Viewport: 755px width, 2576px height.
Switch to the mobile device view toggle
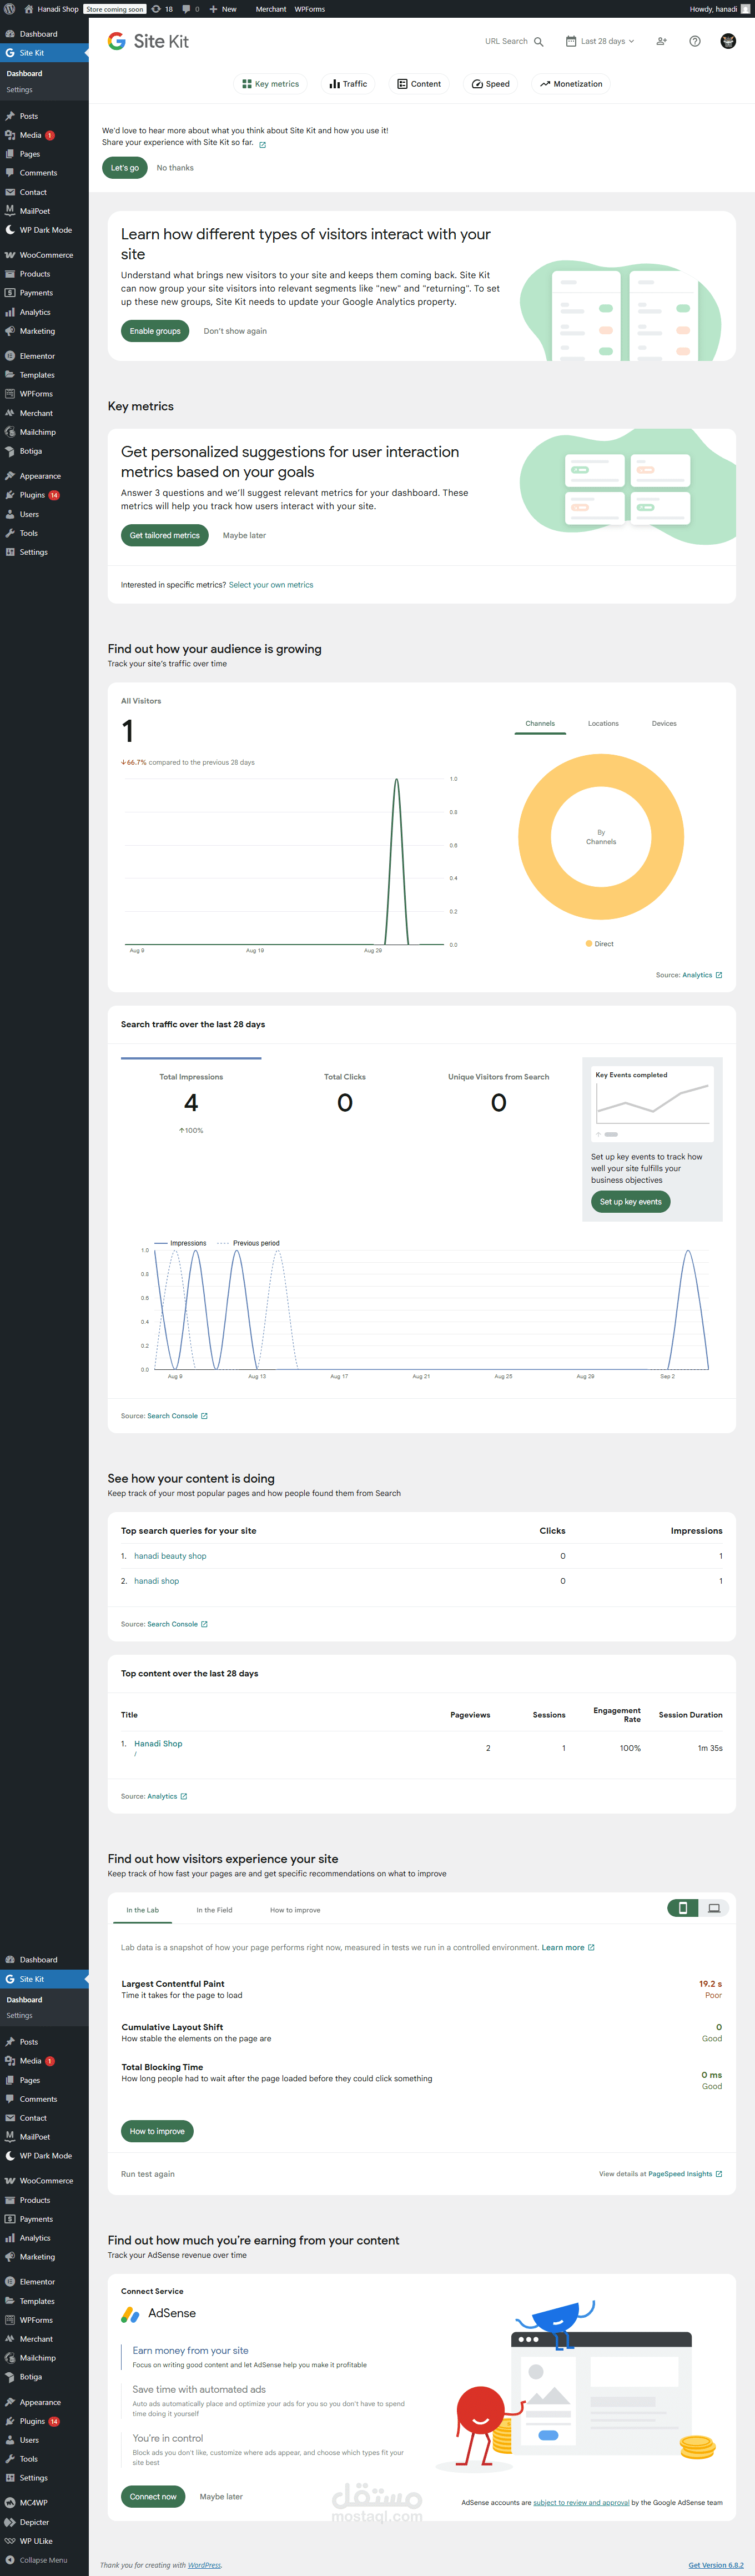click(x=683, y=1908)
